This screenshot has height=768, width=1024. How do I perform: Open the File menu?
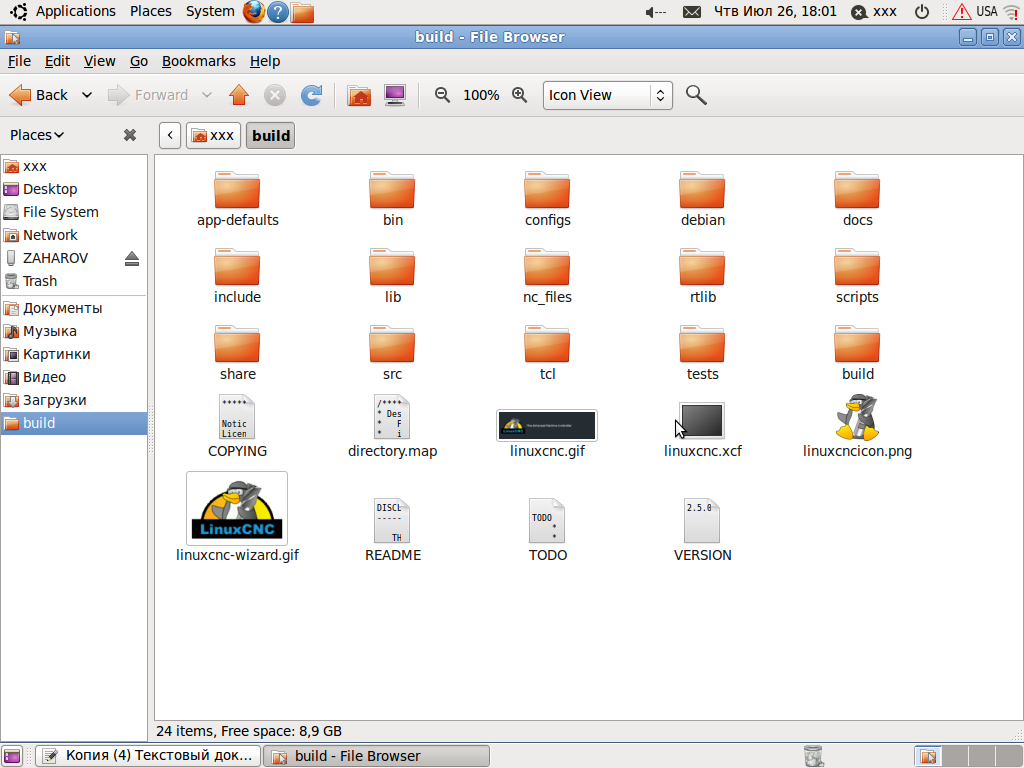[19, 61]
